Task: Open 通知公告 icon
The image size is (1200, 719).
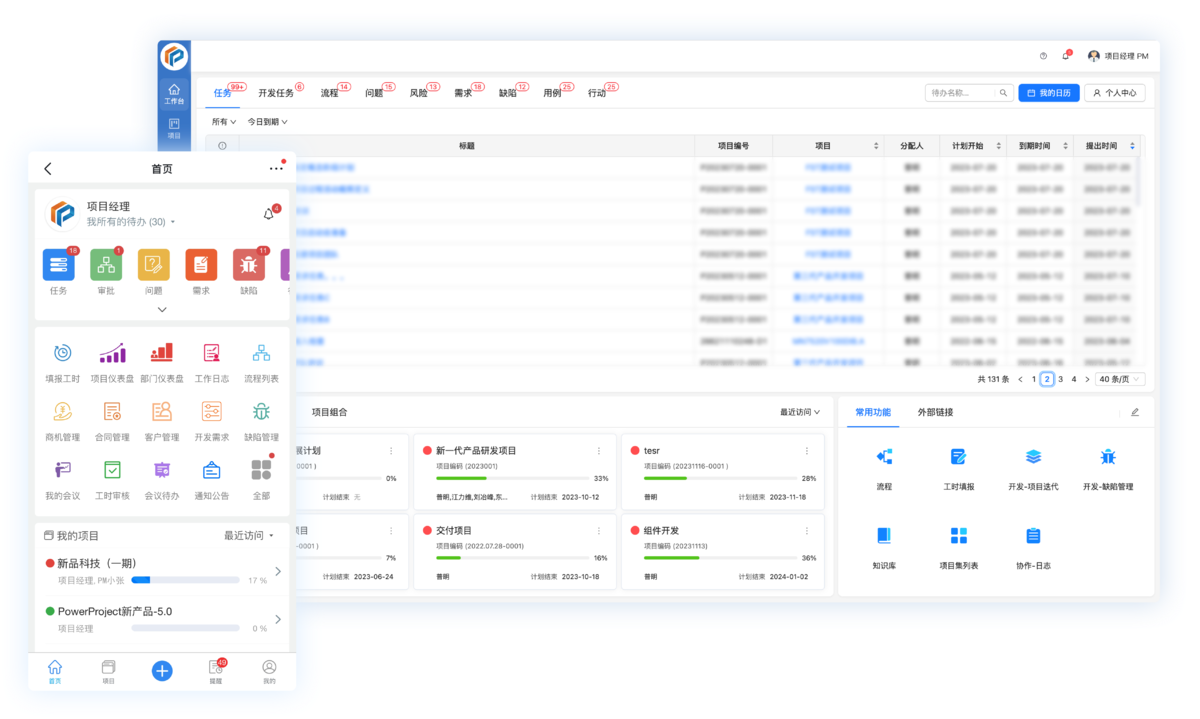Action: click(x=211, y=469)
